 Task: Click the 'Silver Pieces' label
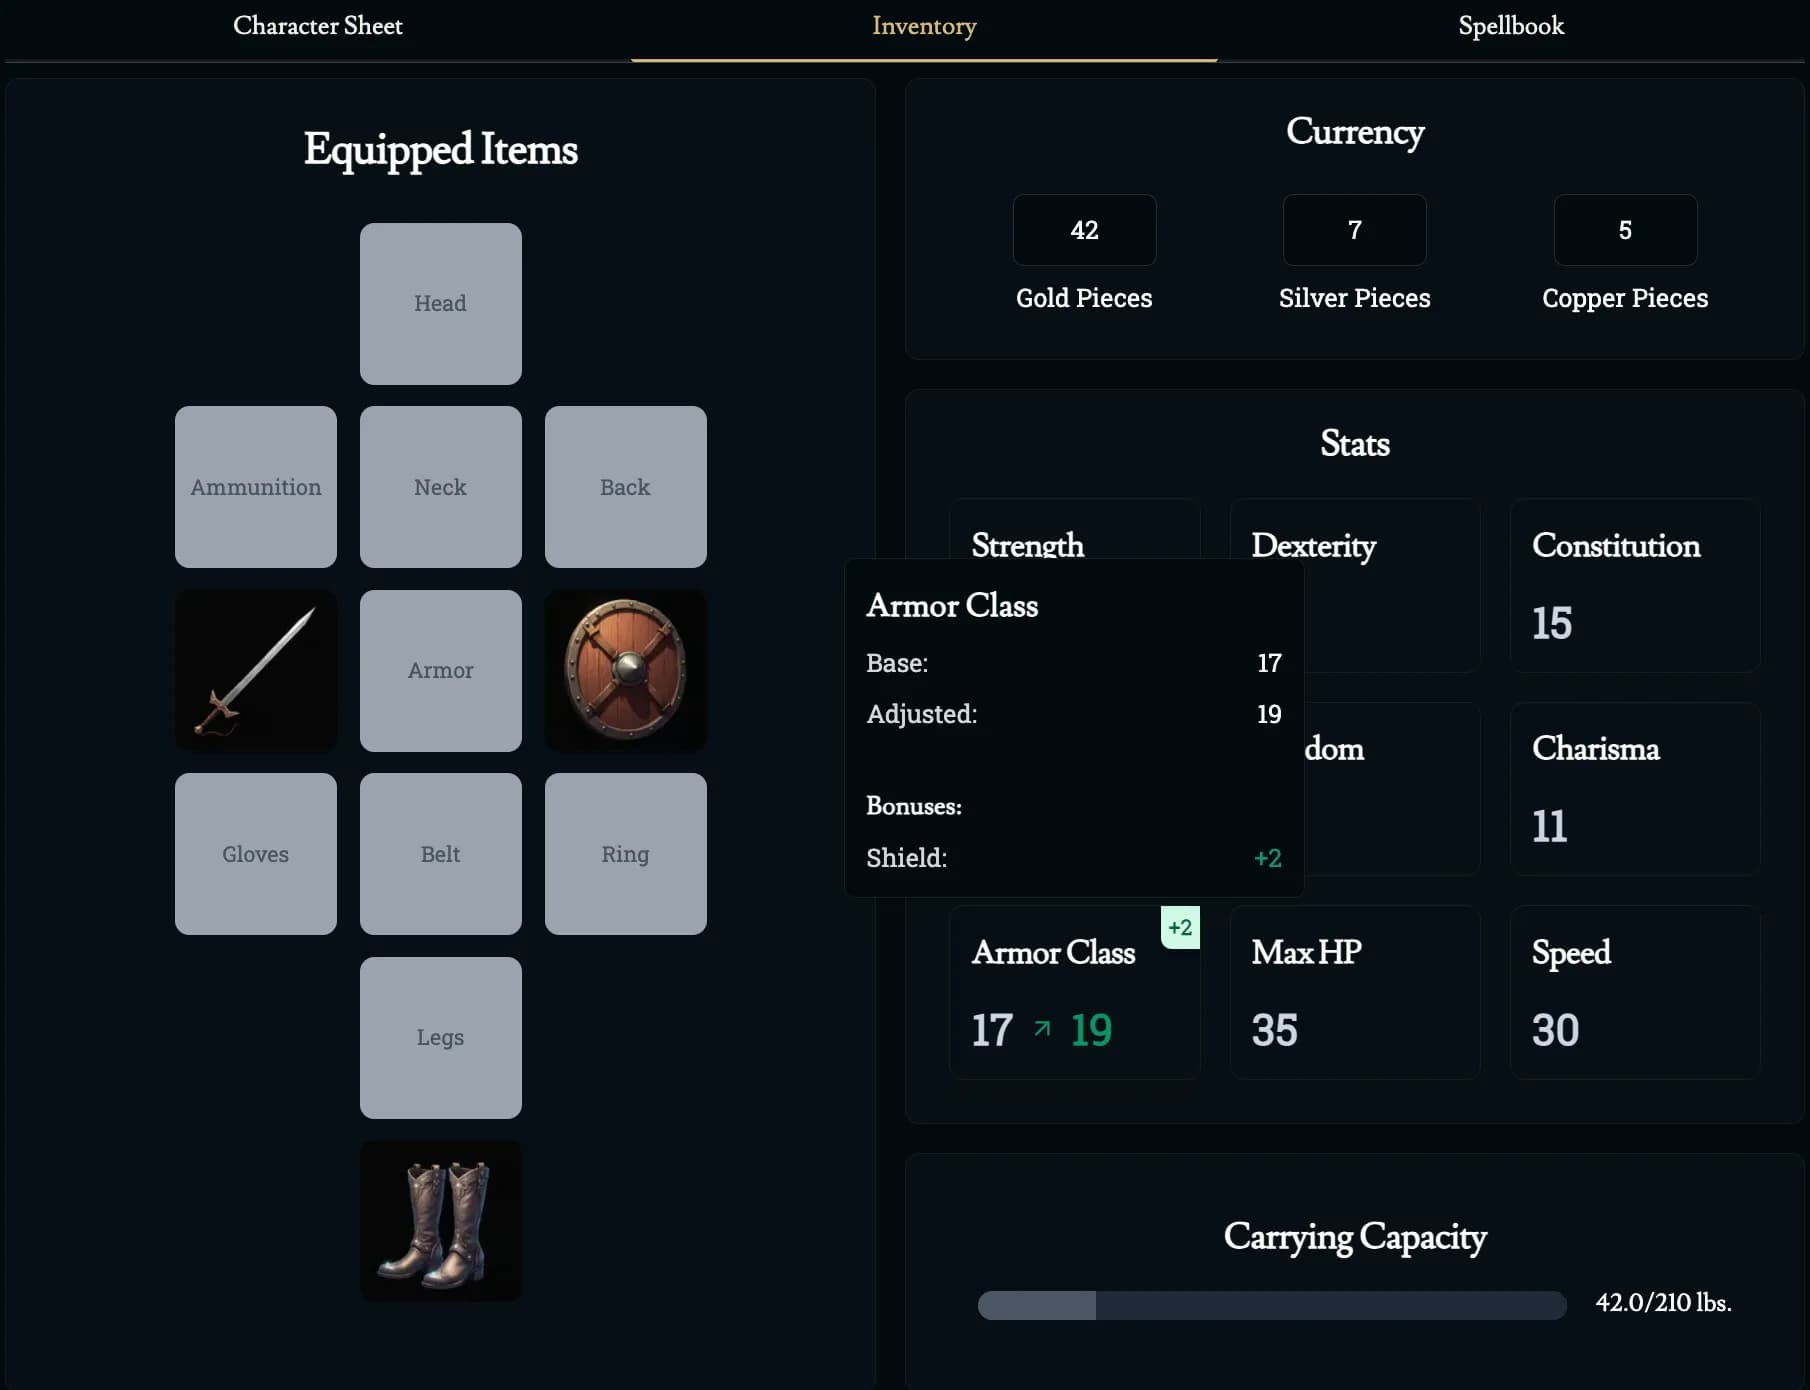point(1355,298)
